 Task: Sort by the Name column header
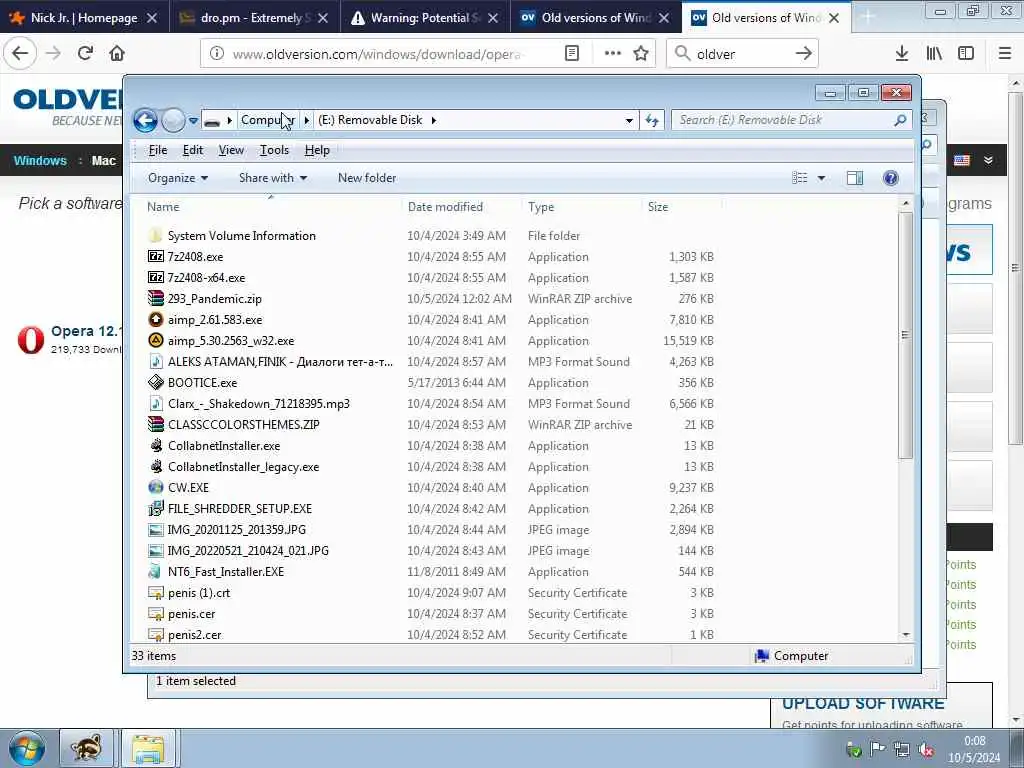click(163, 206)
